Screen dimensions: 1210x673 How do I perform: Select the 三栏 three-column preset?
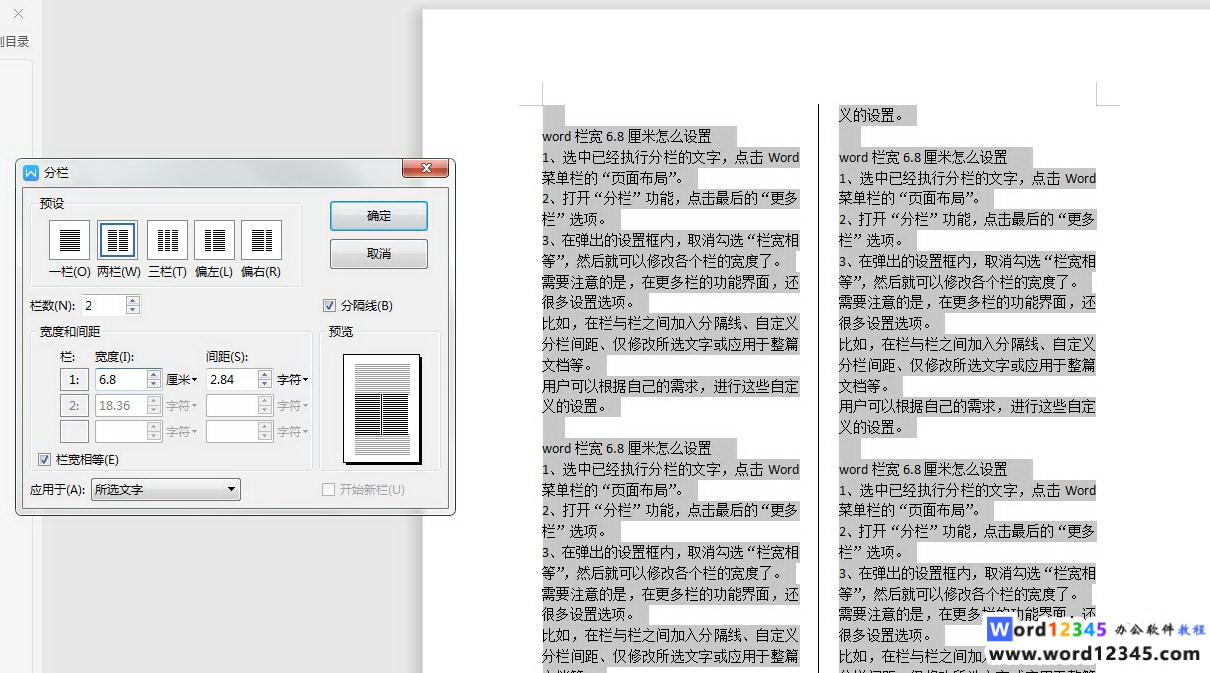(x=167, y=240)
